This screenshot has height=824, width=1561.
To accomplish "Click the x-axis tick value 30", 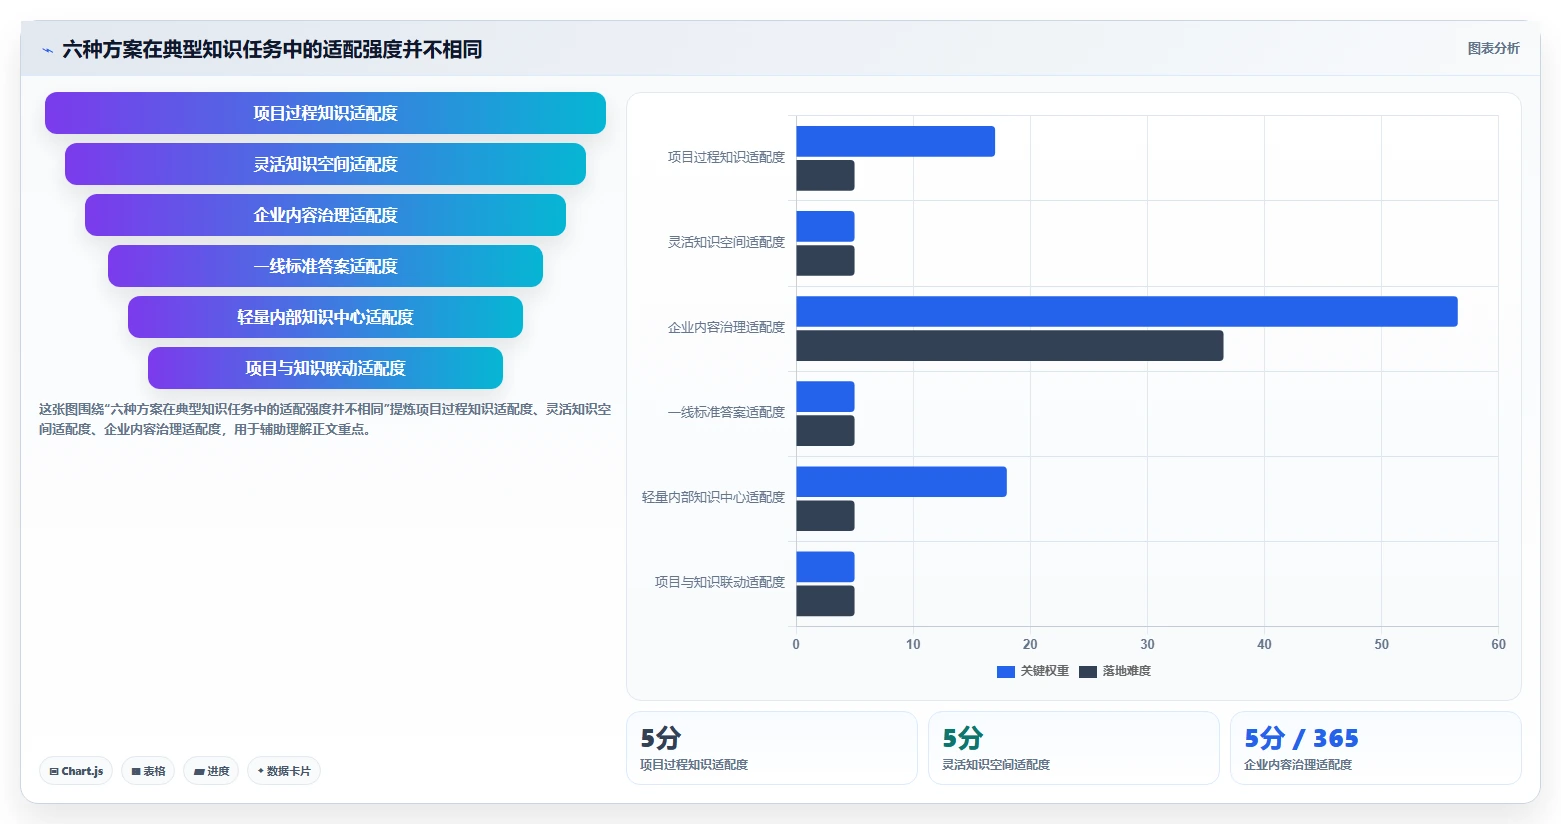I will tap(1147, 644).
